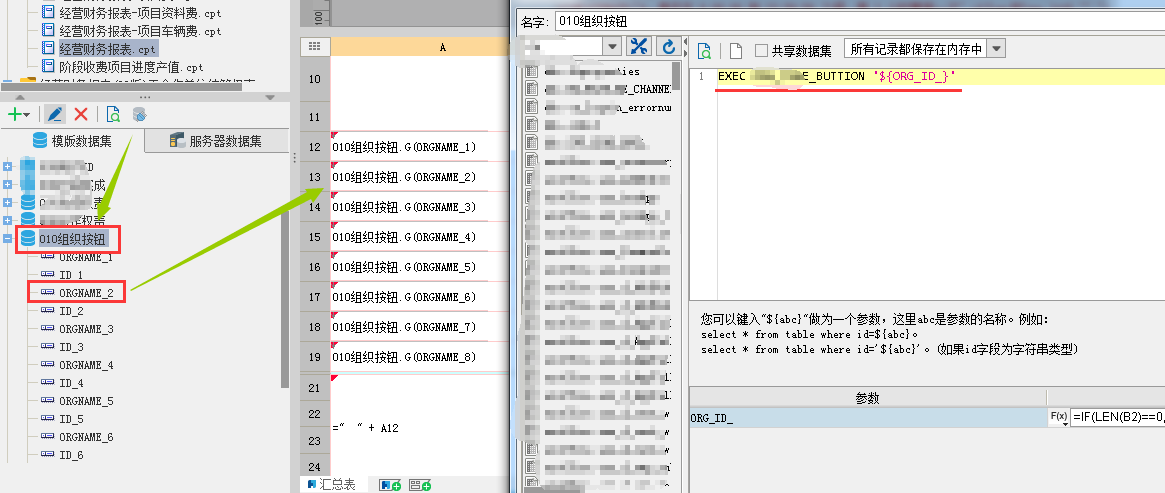
Task: Click the 参数 column header
Action: tap(867, 398)
